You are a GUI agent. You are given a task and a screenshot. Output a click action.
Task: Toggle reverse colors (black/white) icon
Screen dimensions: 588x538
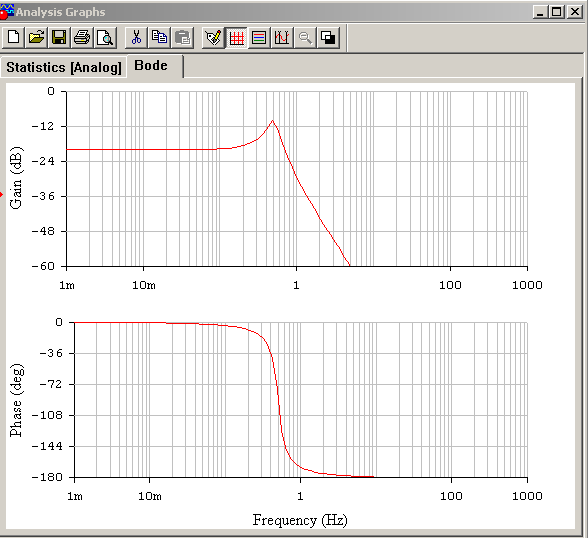coord(328,37)
